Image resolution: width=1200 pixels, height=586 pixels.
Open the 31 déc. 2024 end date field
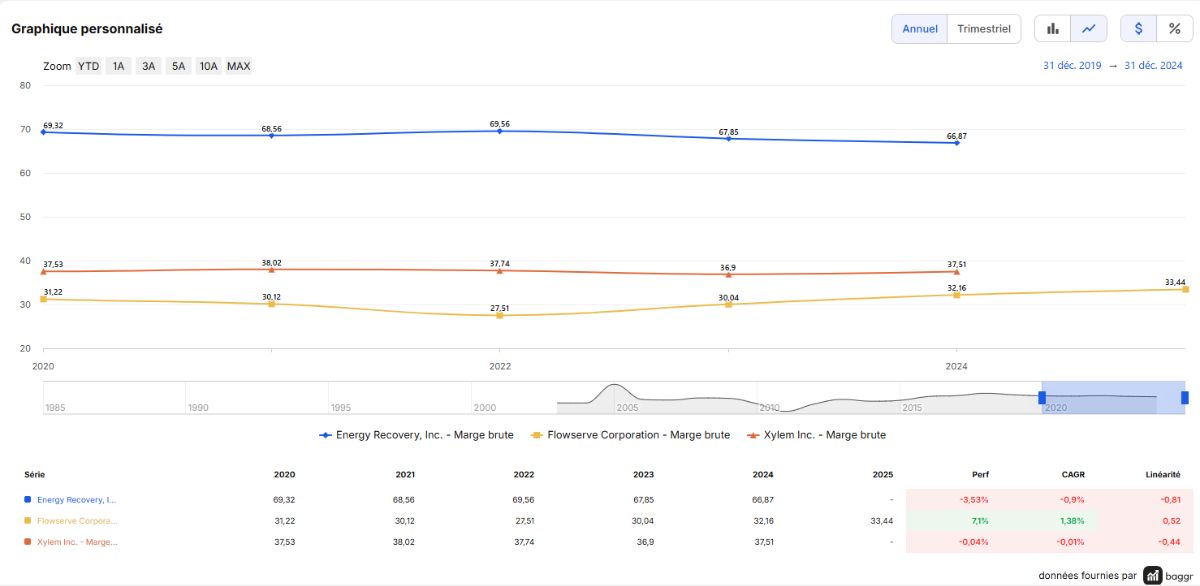(1153, 65)
